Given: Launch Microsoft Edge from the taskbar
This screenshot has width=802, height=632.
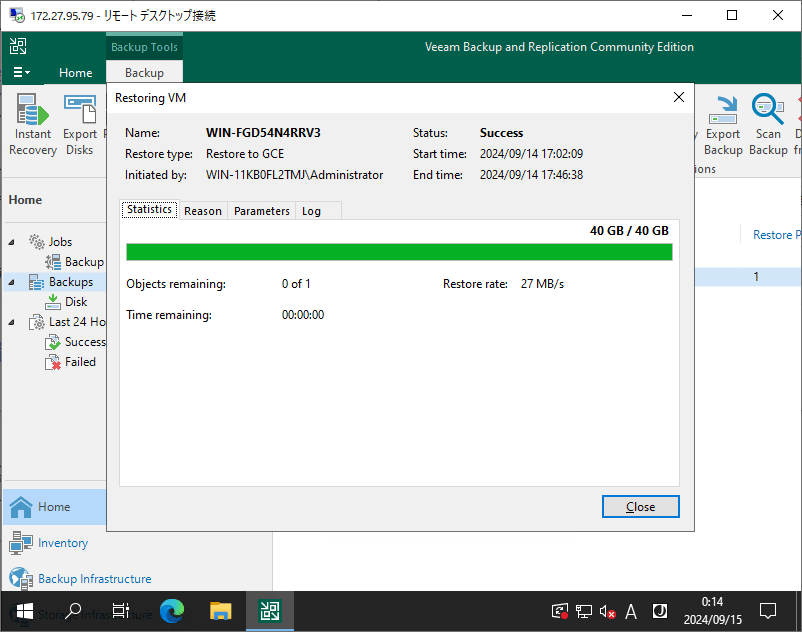Looking at the screenshot, I should 172,611.
